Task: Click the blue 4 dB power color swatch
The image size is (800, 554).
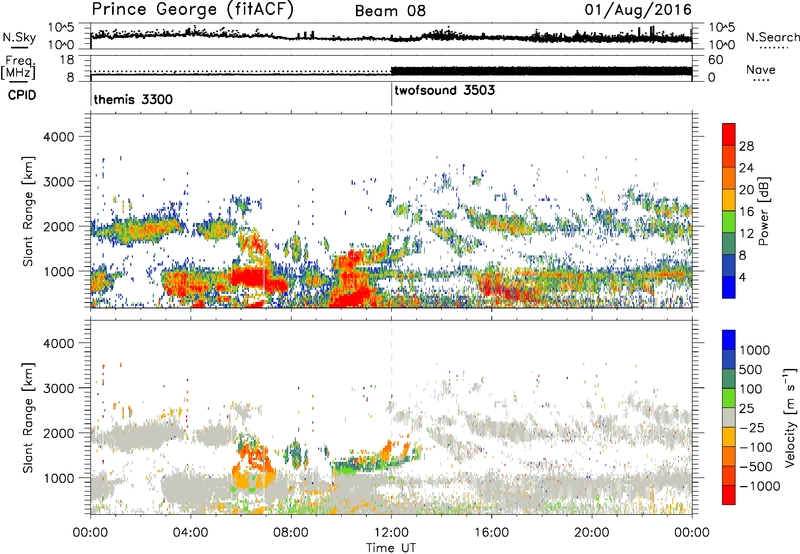Action: point(729,287)
